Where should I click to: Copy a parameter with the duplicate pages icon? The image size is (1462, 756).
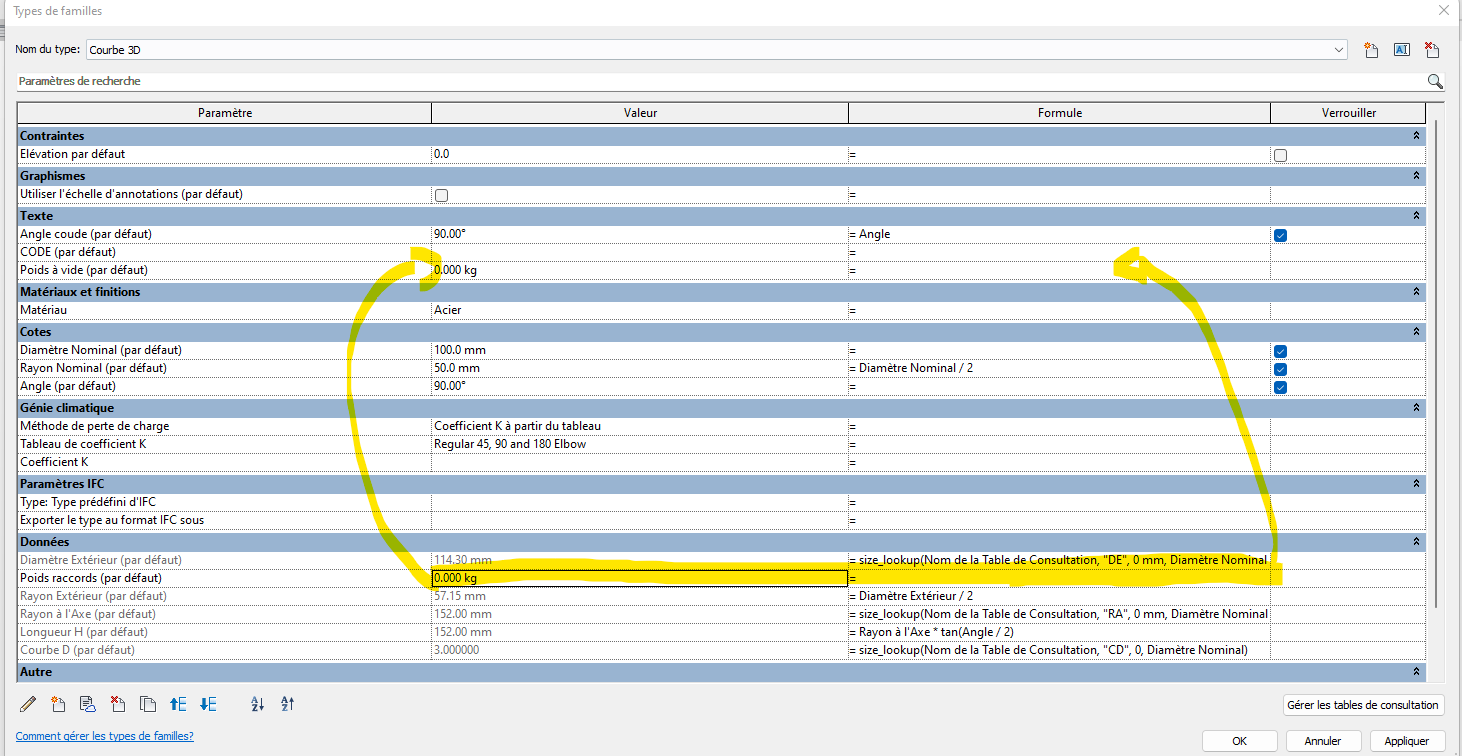coord(148,704)
